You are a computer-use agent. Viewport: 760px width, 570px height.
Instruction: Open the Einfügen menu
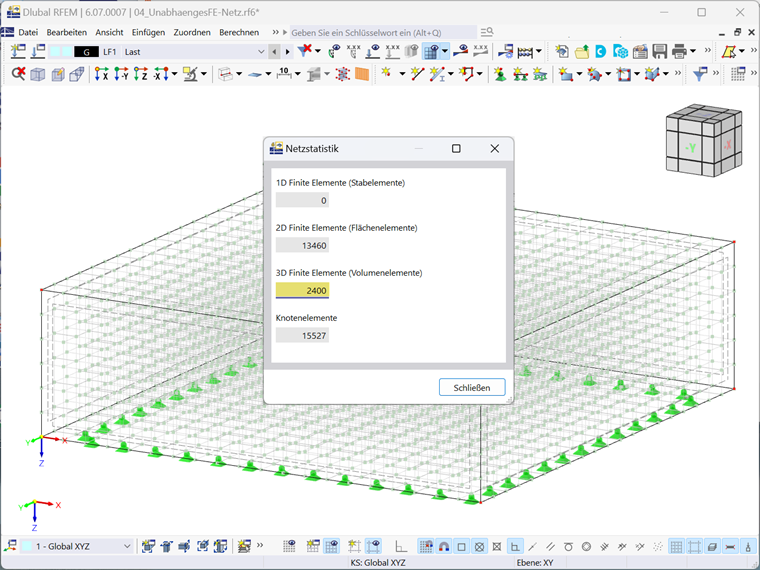[148, 32]
